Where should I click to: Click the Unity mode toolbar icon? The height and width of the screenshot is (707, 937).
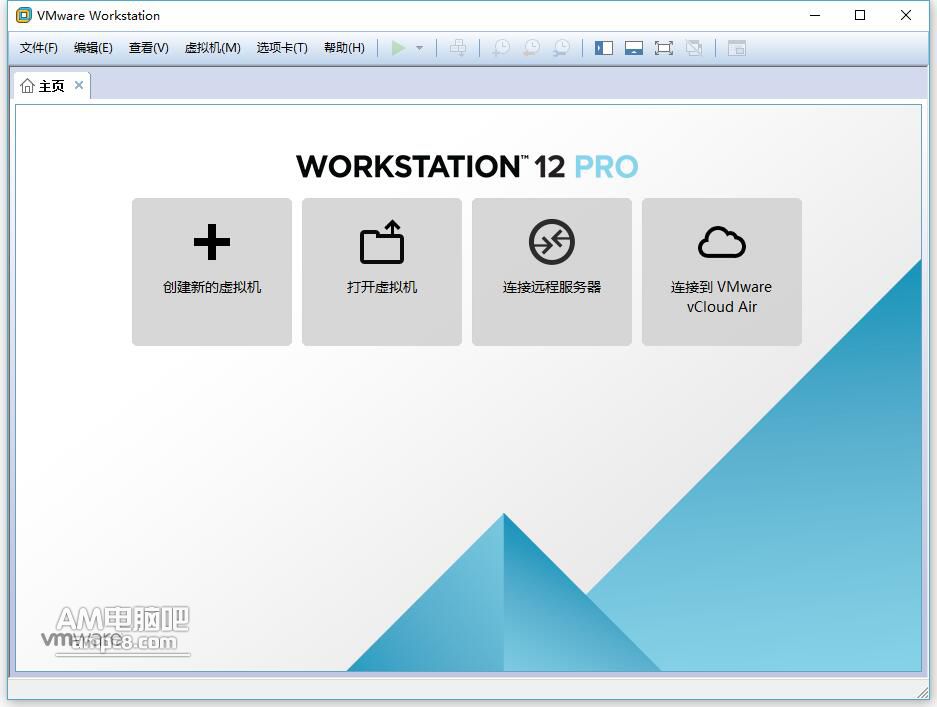click(694, 48)
